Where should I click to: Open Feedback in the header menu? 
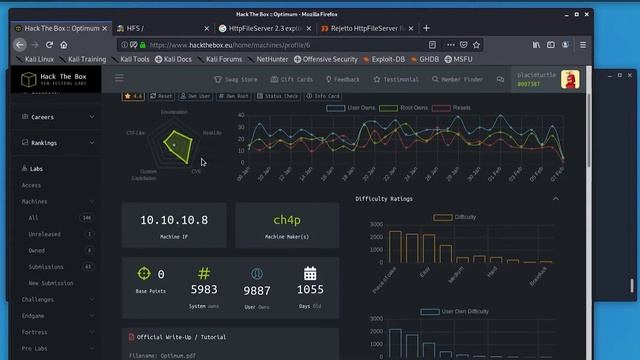343,79
